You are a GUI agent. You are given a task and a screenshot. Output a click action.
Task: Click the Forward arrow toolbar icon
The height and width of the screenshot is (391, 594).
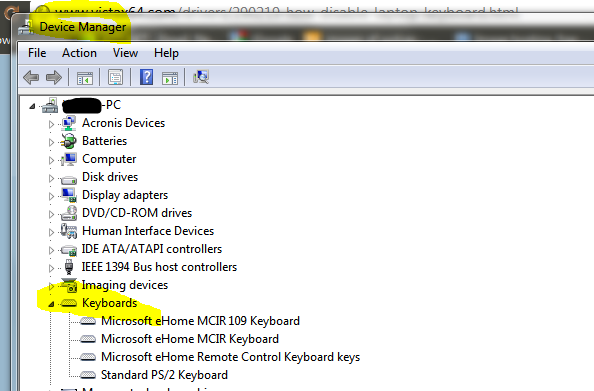tap(54, 77)
